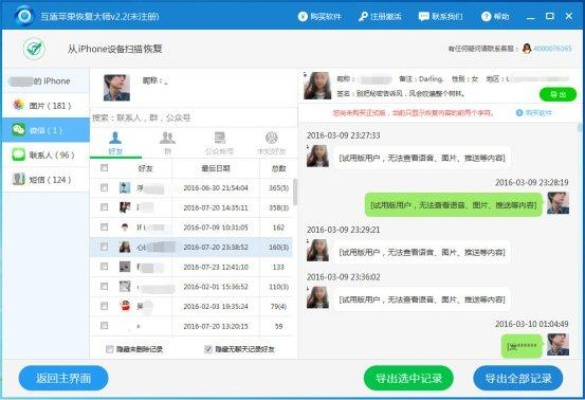Viewport: 585px width, 400px height.
Task: Click the key icon for register activation
Action: pyautogui.click(x=363, y=16)
